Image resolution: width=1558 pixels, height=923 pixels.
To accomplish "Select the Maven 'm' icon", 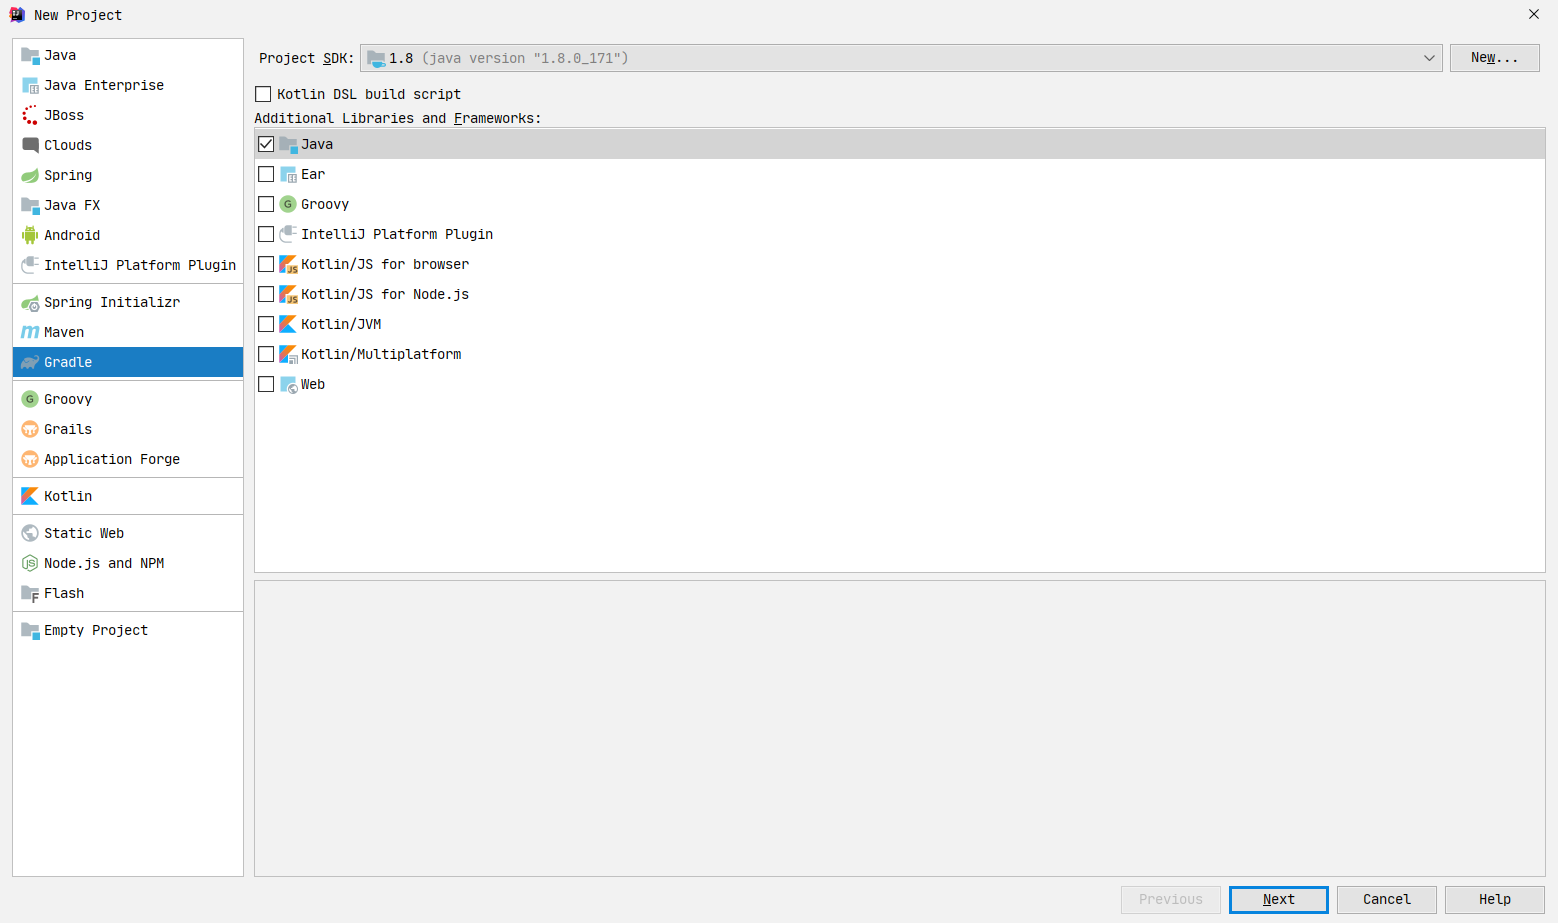I will coord(30,332).
